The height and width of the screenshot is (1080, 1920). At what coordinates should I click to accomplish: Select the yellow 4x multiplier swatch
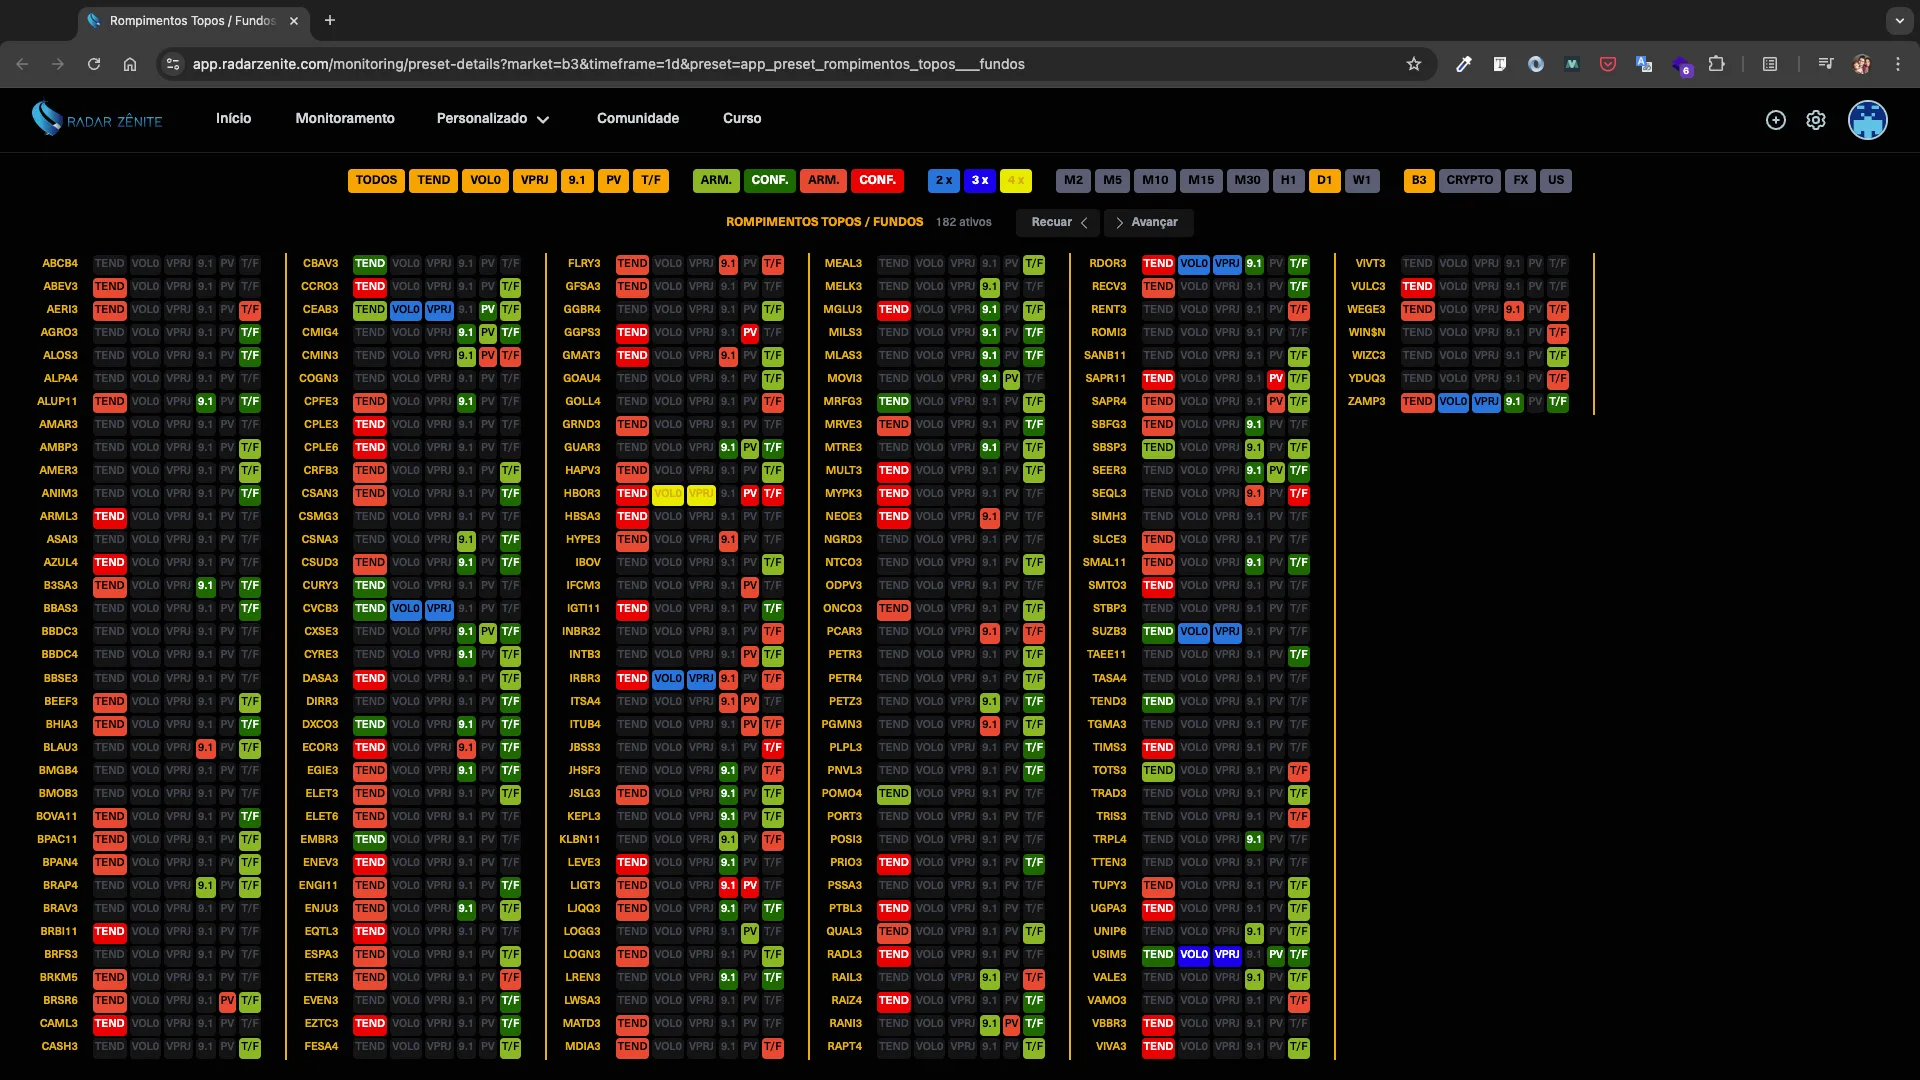[x=1016, y=181]
